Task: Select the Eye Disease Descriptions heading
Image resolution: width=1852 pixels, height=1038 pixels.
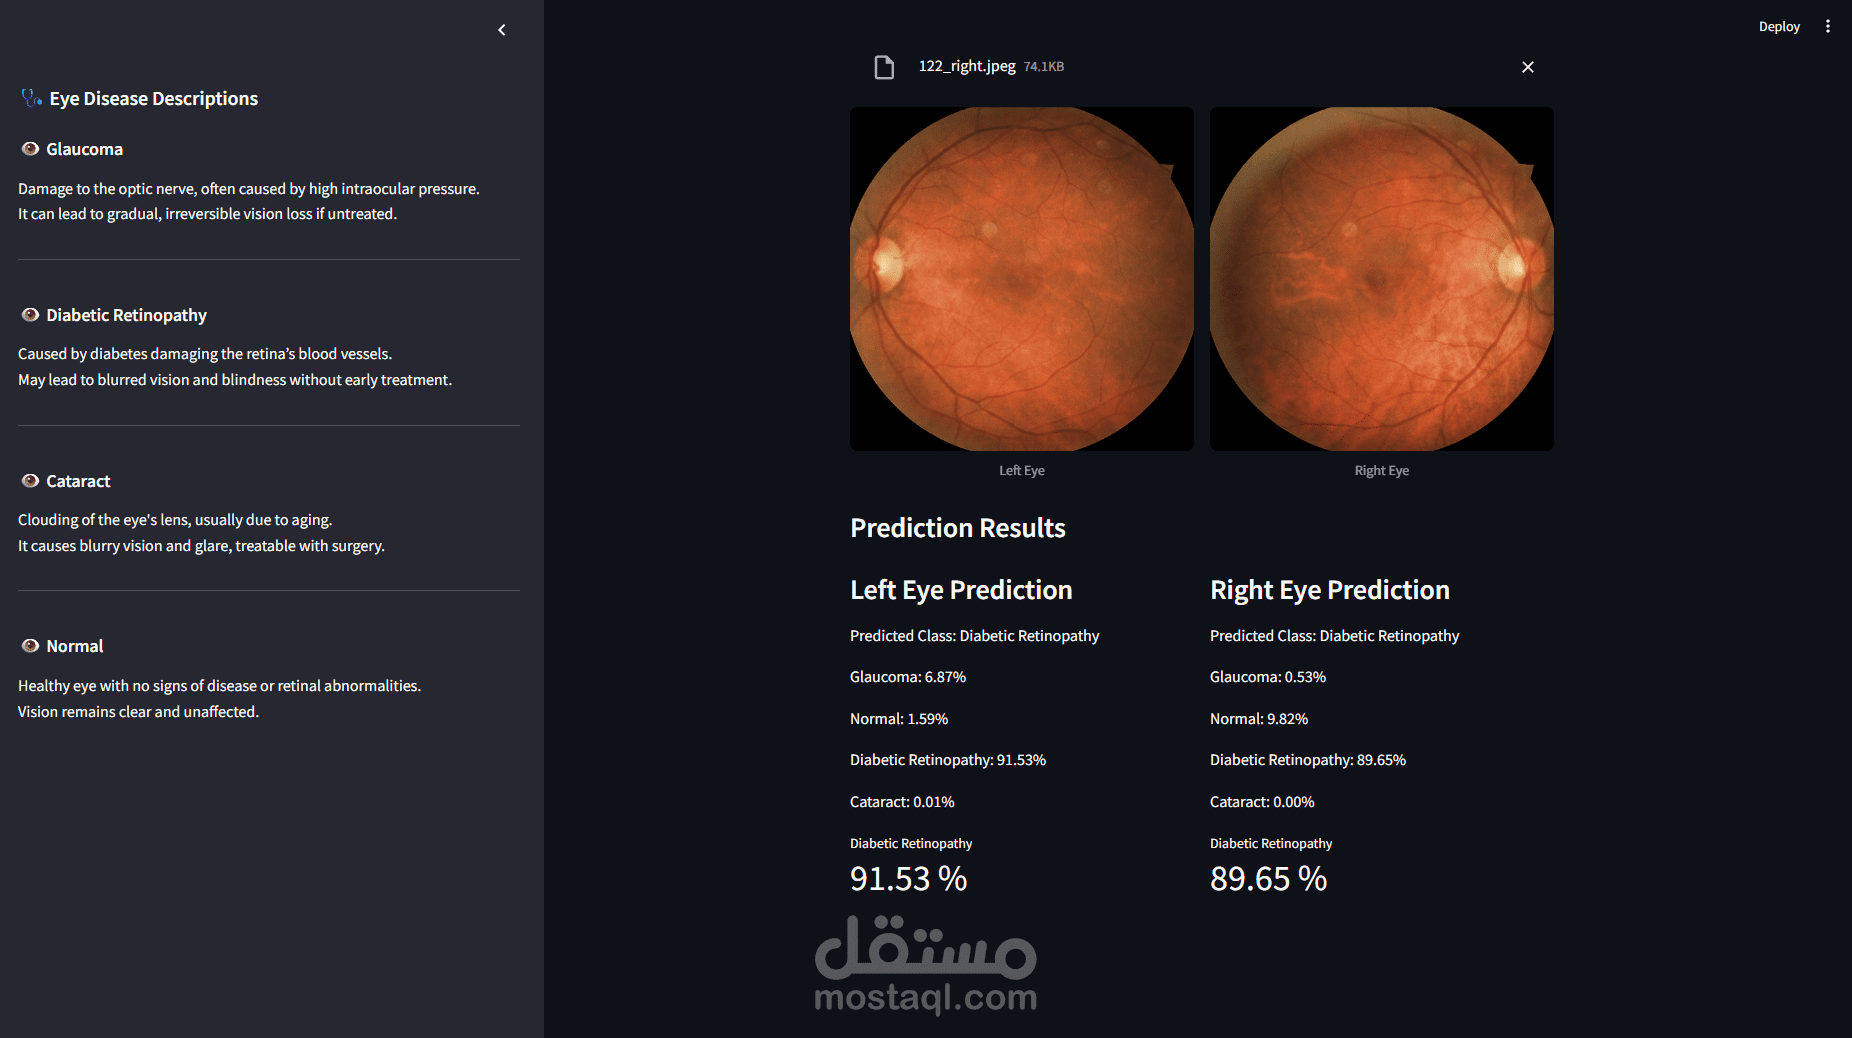Action: 154,98
